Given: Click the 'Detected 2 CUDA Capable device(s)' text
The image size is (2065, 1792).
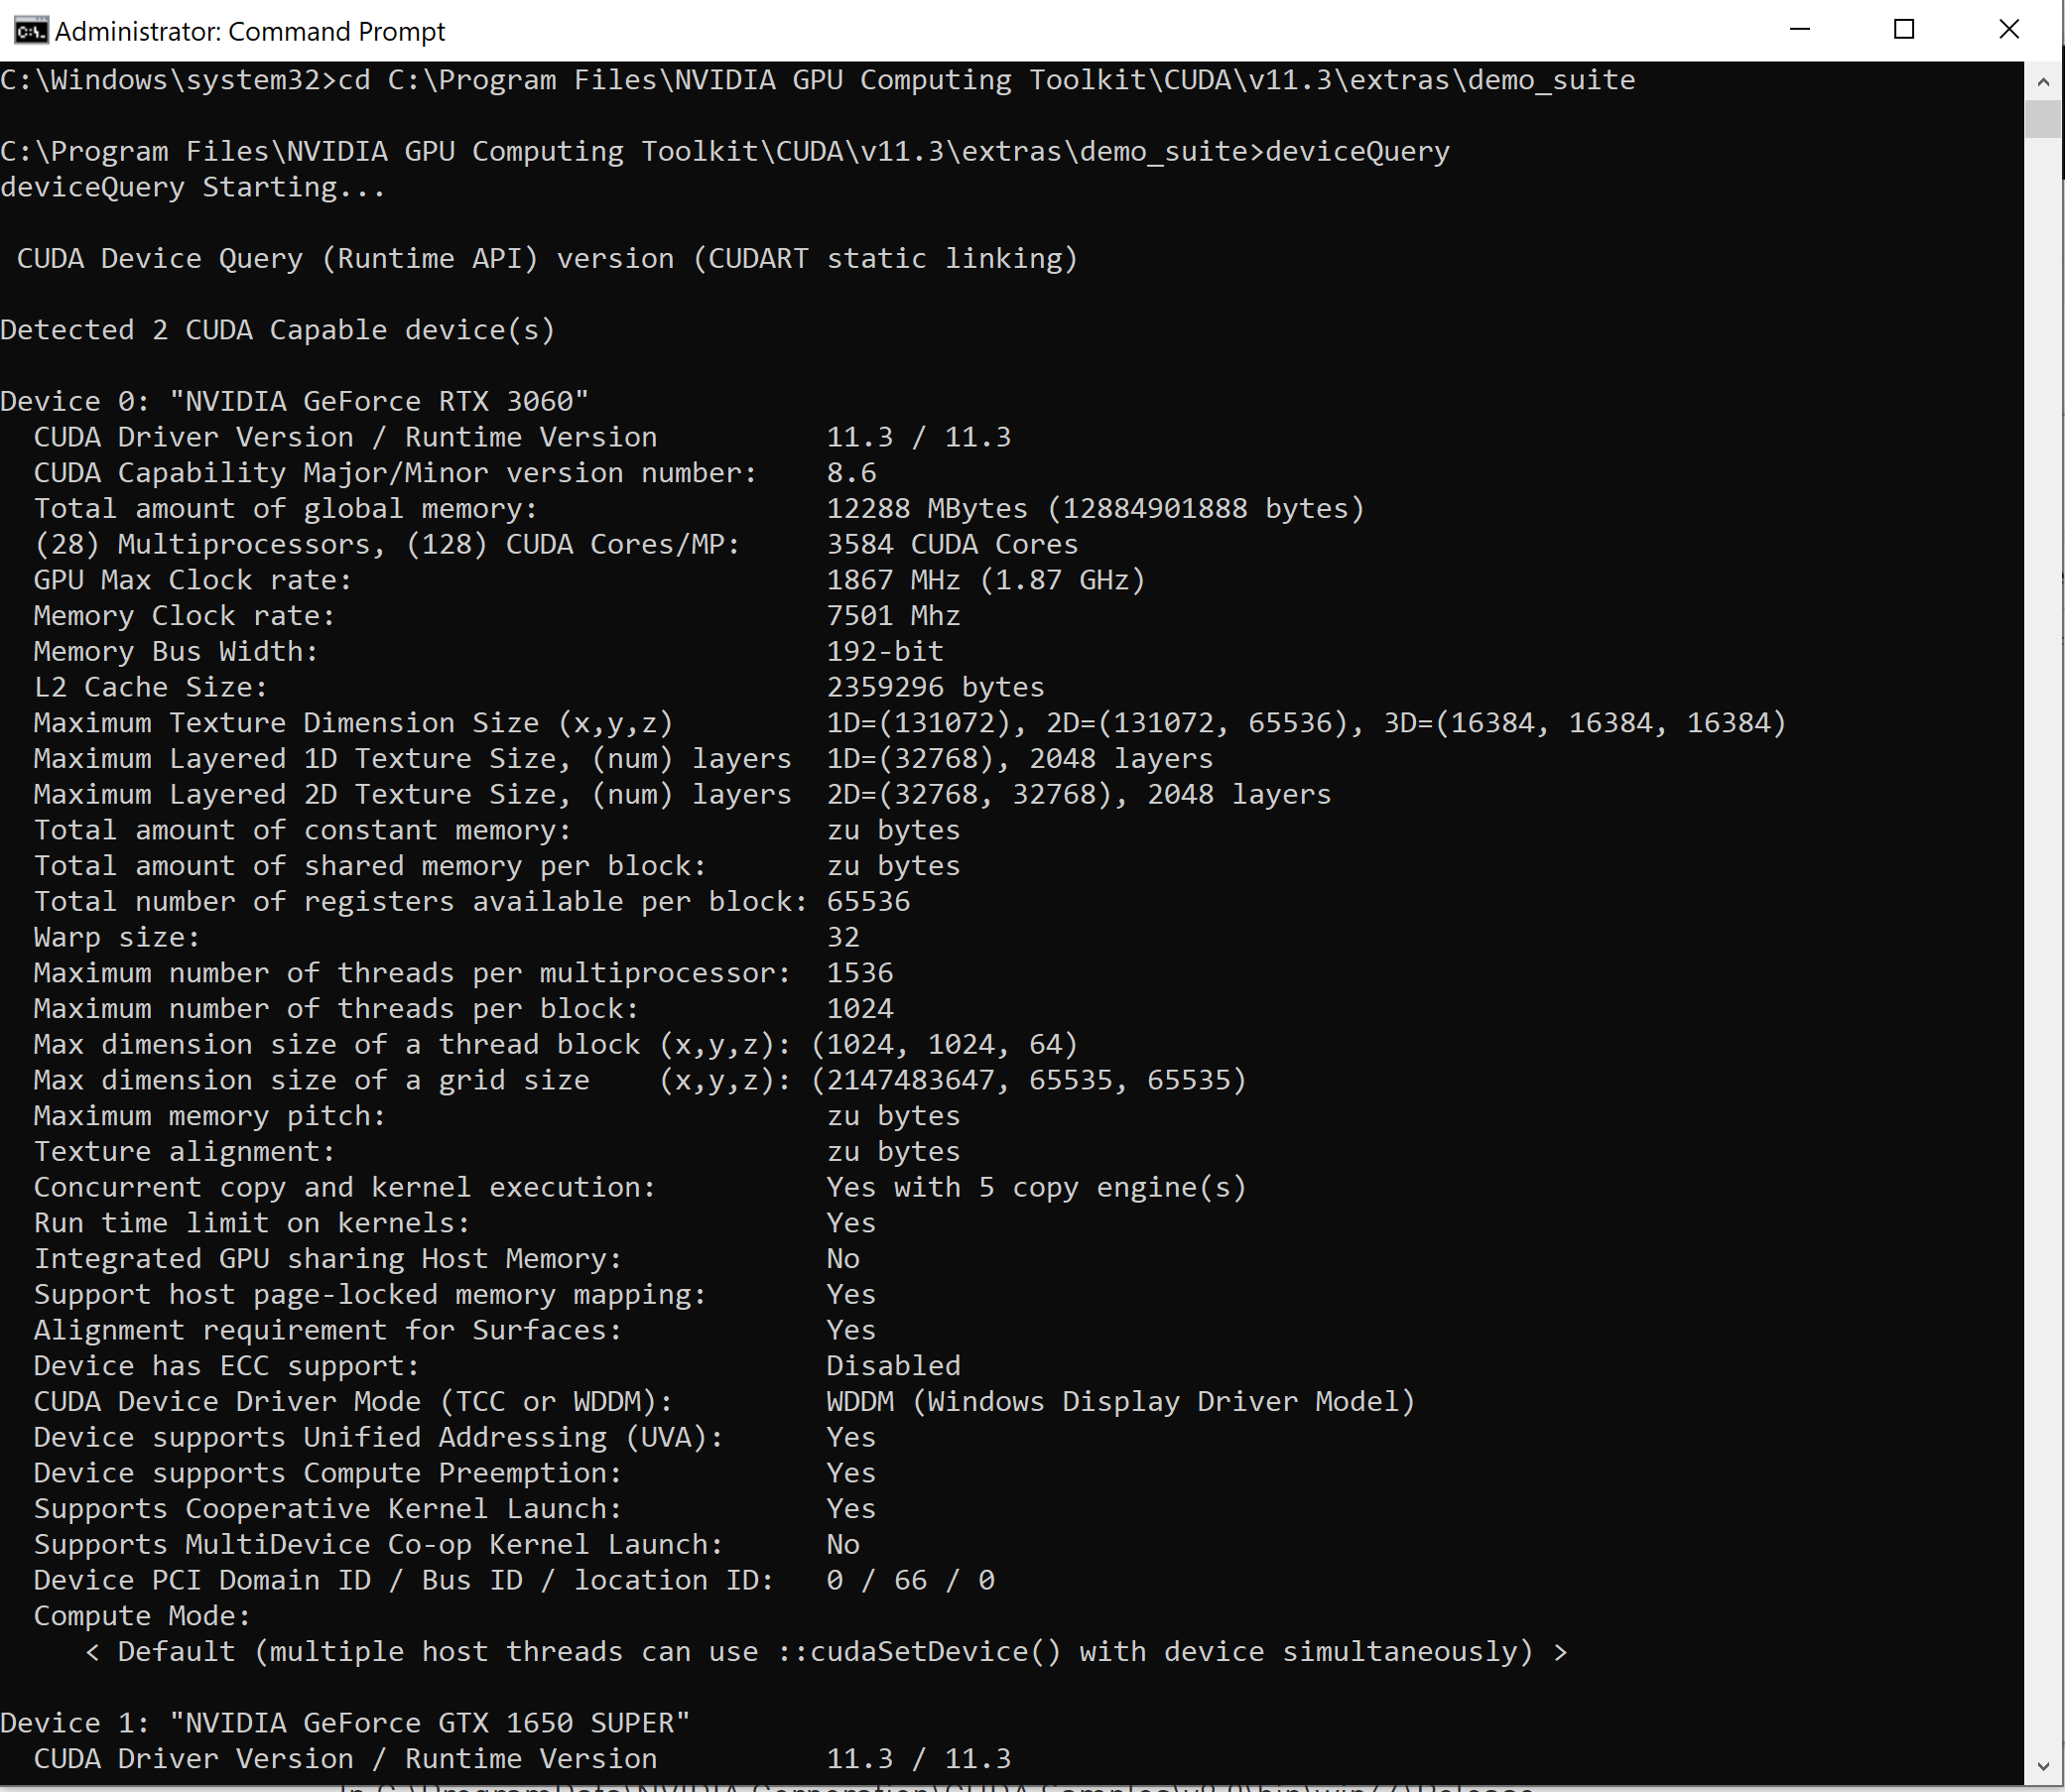Looking at the screenshot, I should tap(277, 330).
